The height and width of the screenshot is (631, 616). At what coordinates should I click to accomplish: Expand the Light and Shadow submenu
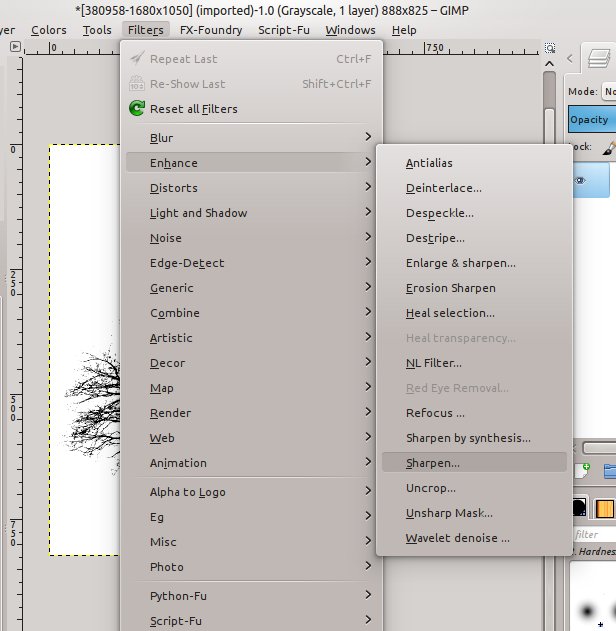(251, 212)
